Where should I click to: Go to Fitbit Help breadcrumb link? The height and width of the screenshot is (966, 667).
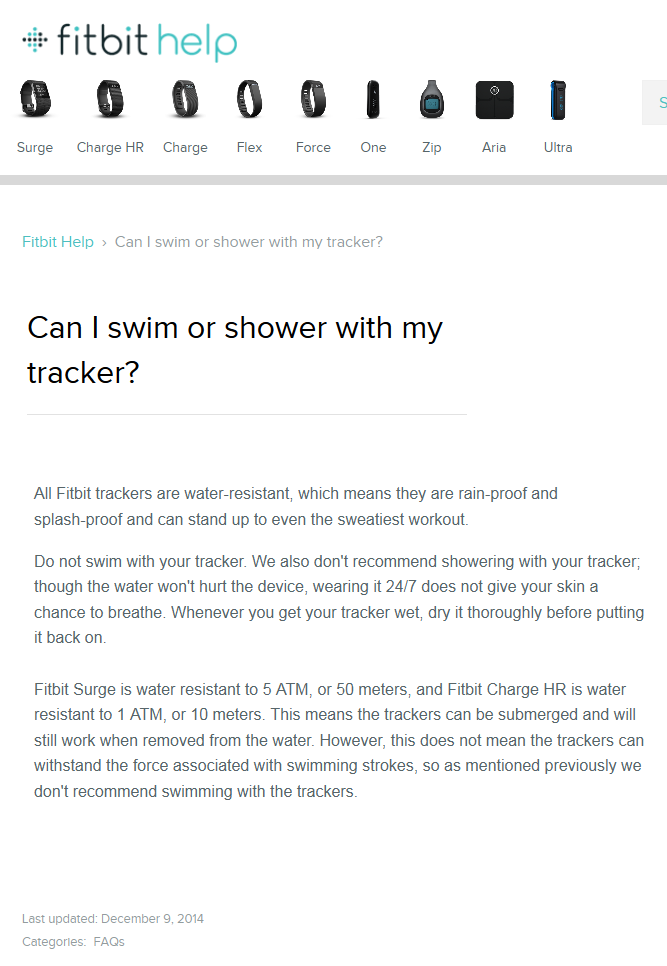coord(58,242)
